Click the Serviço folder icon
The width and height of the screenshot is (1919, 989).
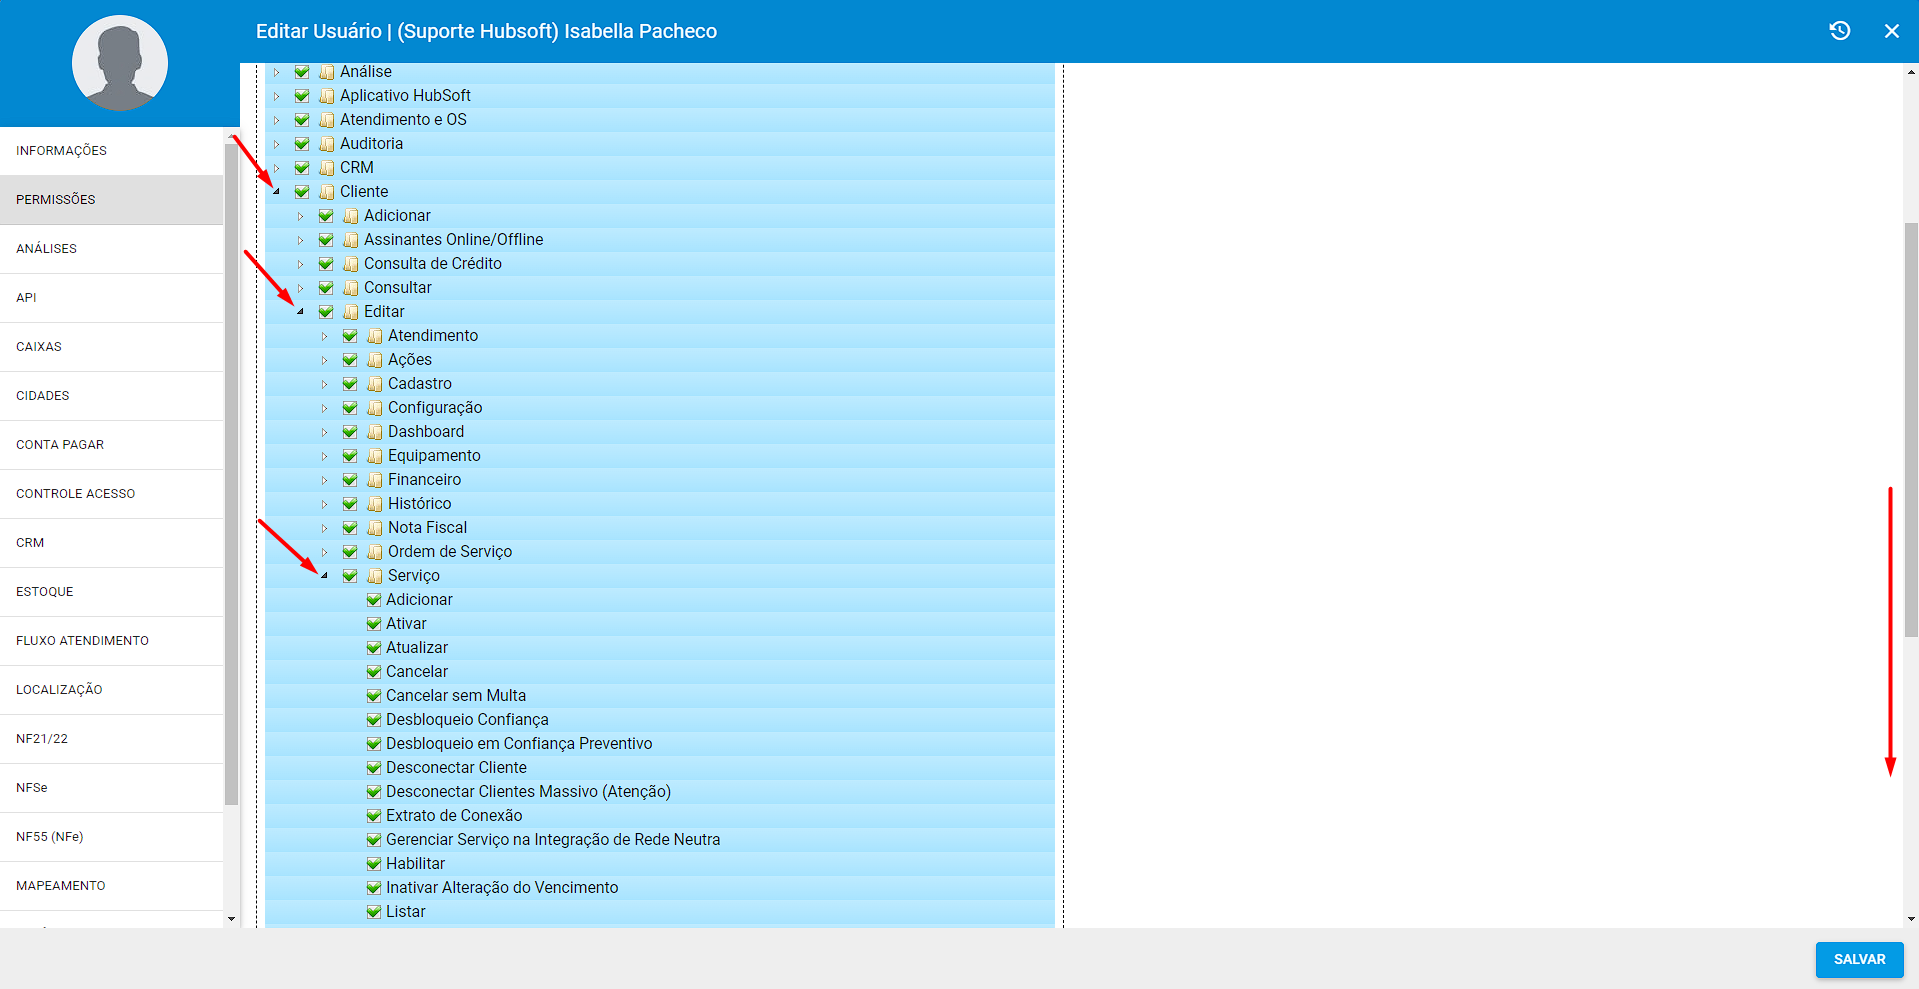374,576
